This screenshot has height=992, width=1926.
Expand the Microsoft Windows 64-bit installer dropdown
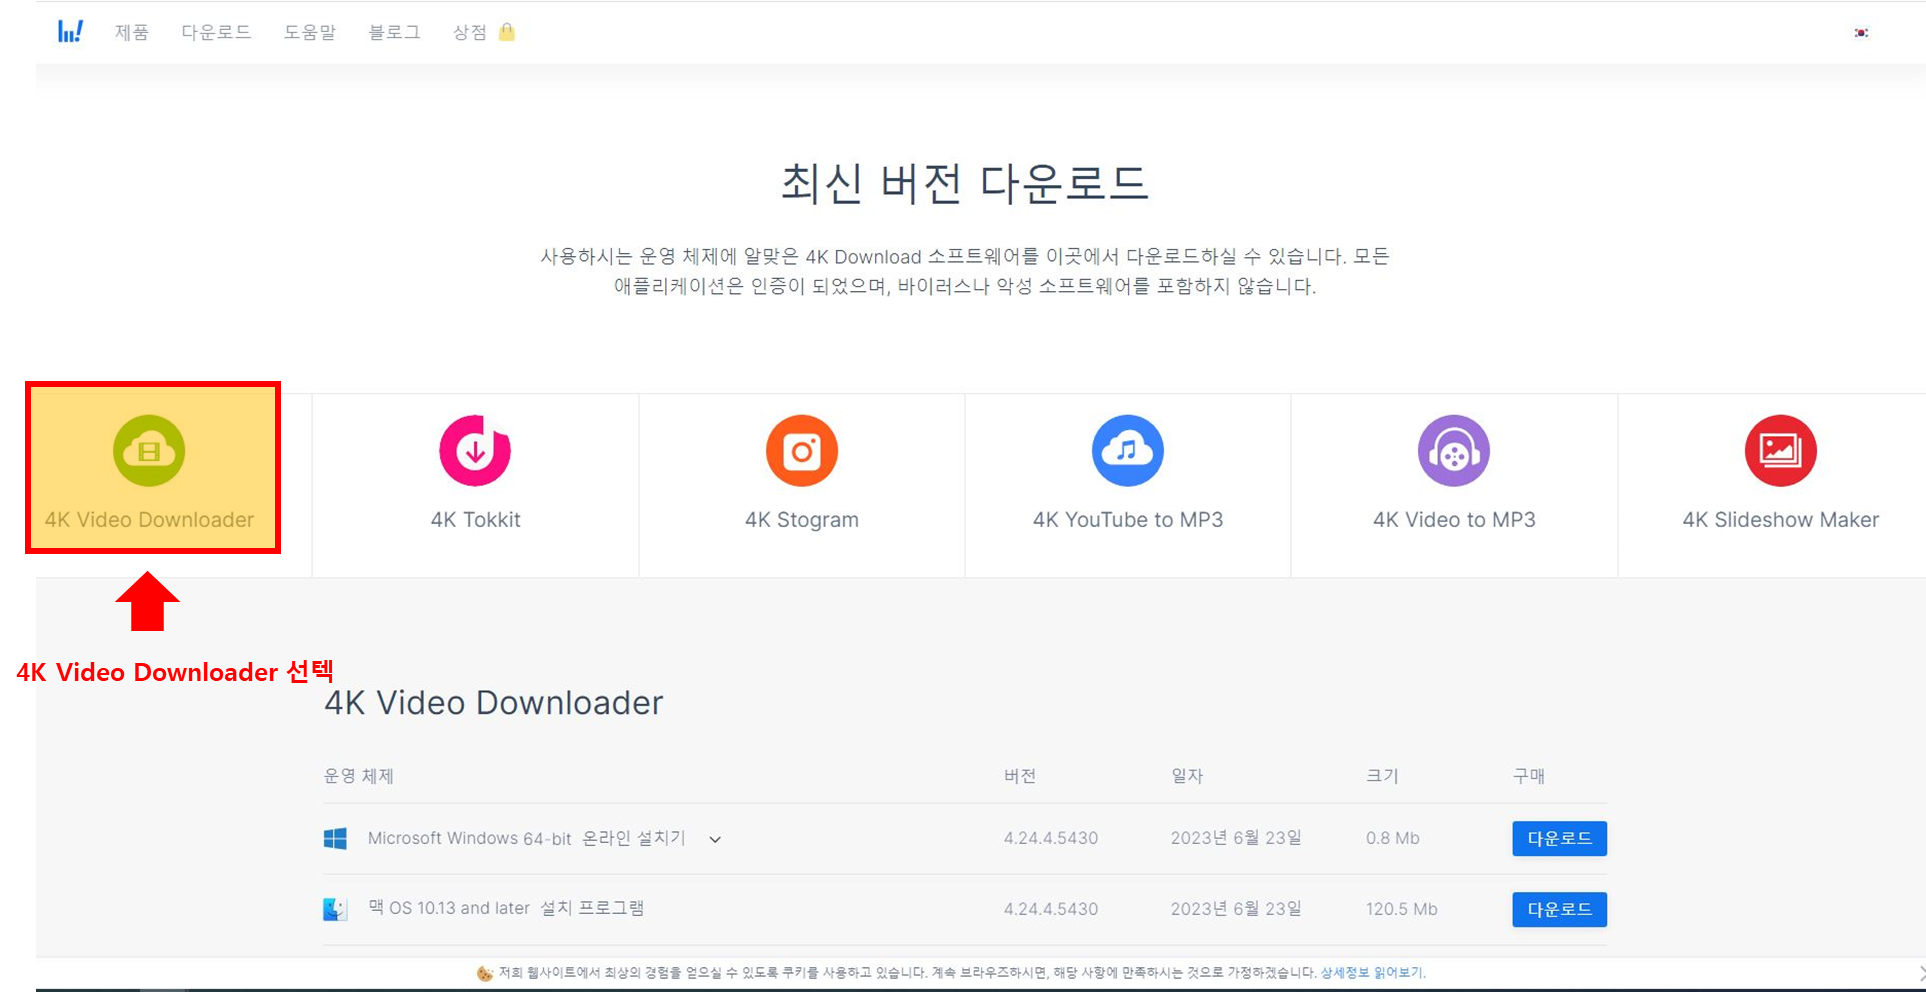[x=715, y=840]
